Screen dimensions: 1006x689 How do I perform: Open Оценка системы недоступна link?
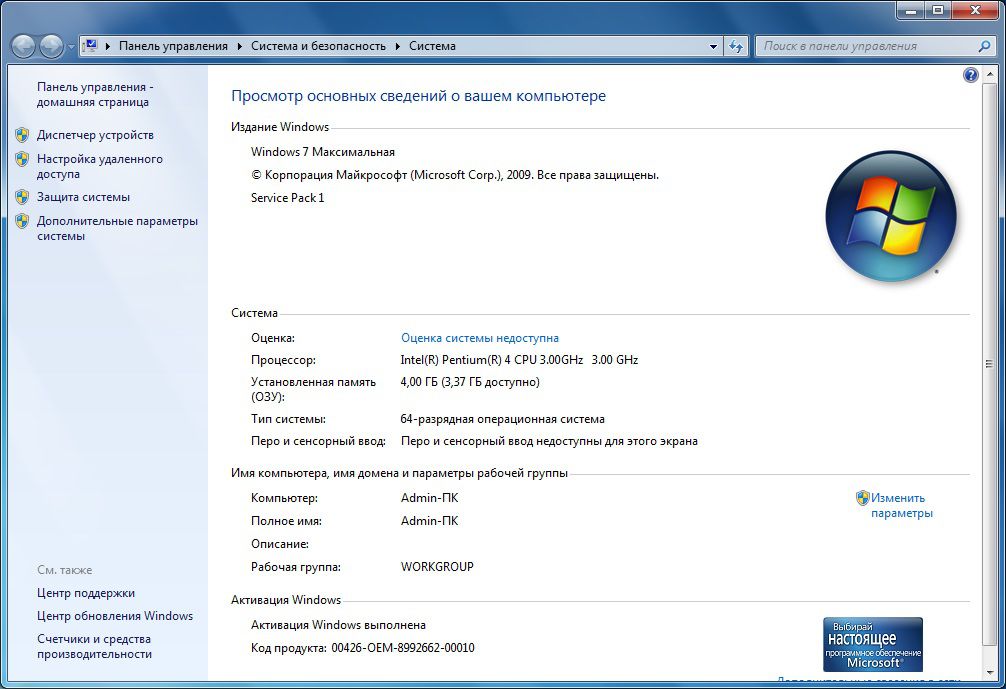coord(480,338)
